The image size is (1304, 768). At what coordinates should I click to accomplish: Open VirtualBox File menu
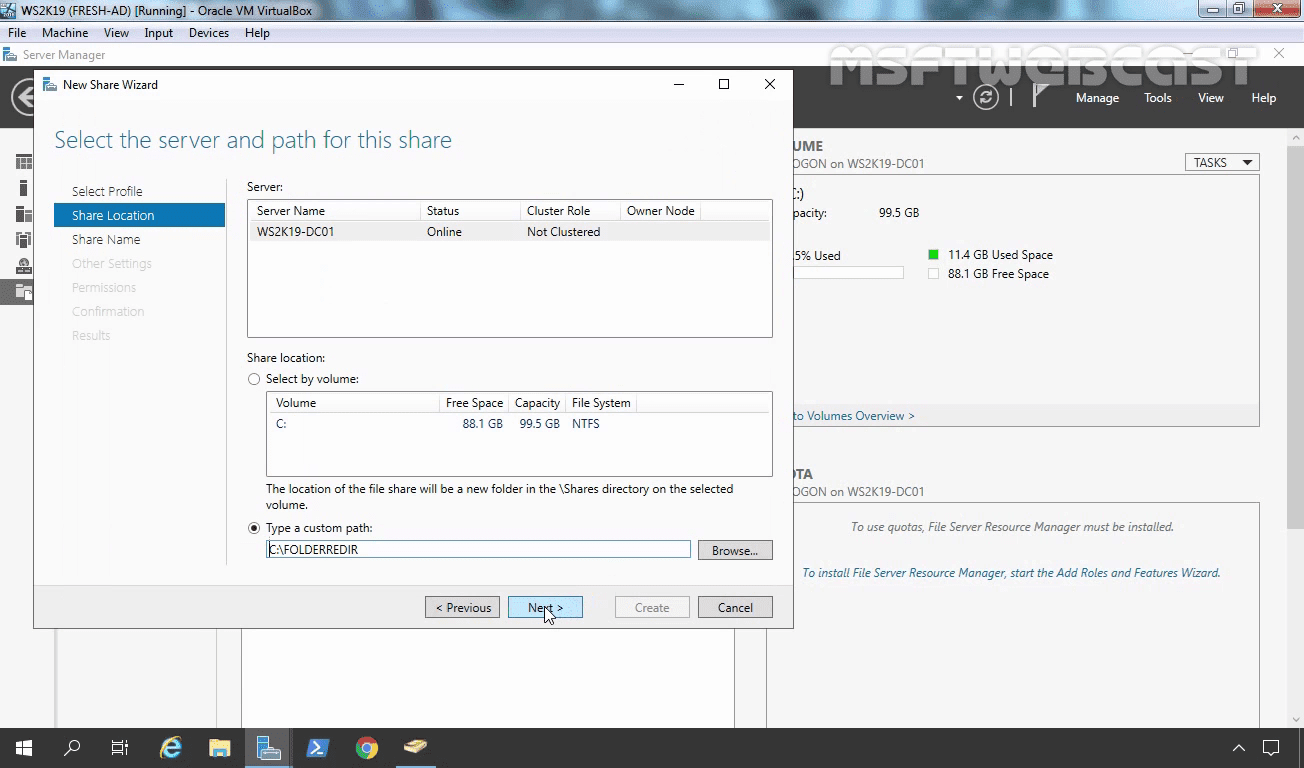[17, 33]
